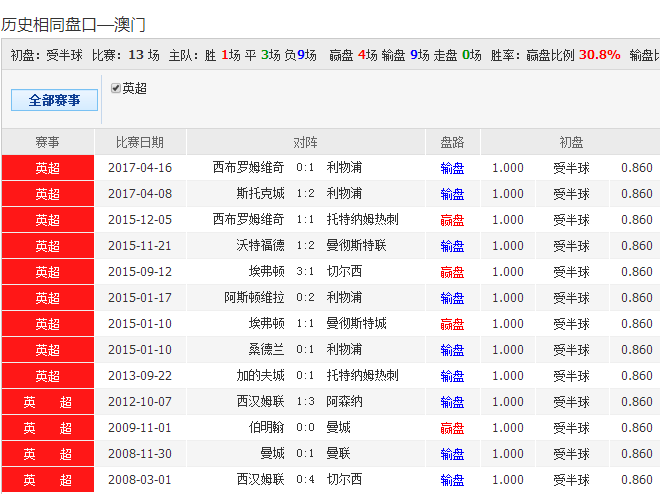Click the 初盘: 受半球 summary label
The image size is (660, 494).
[x=47, y=55]
